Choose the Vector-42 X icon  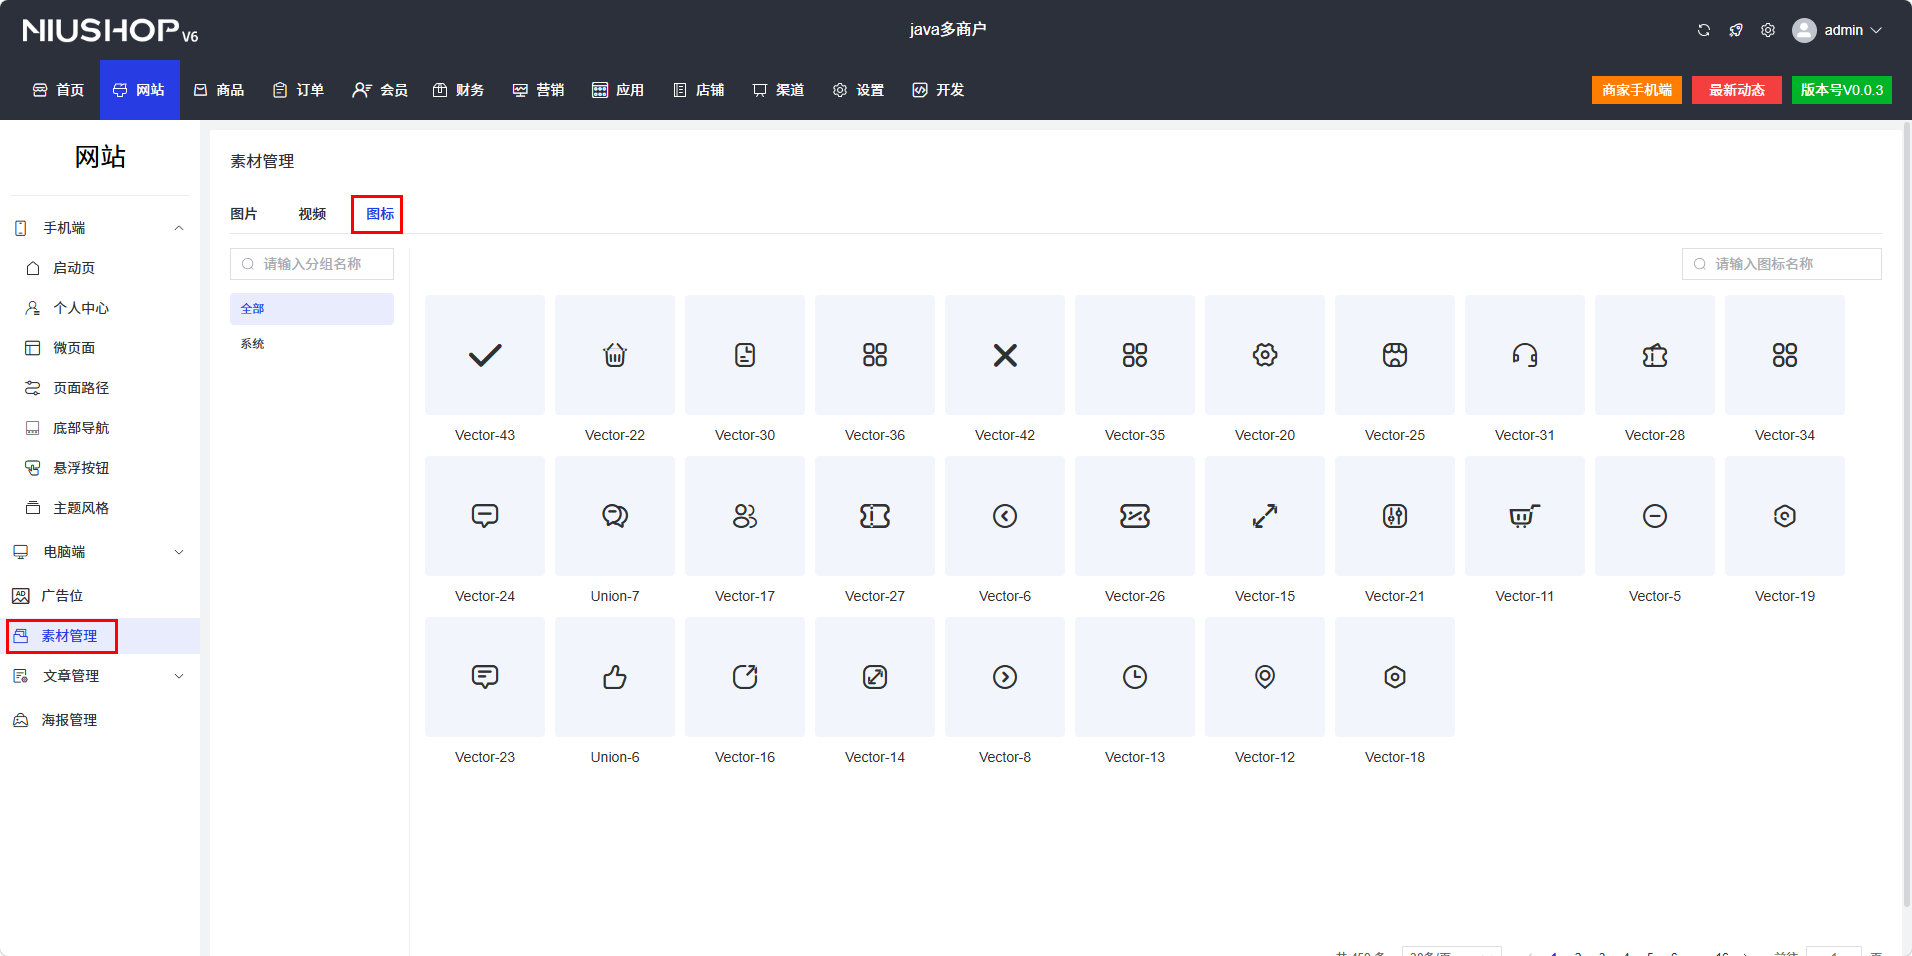click(1005, 355)
